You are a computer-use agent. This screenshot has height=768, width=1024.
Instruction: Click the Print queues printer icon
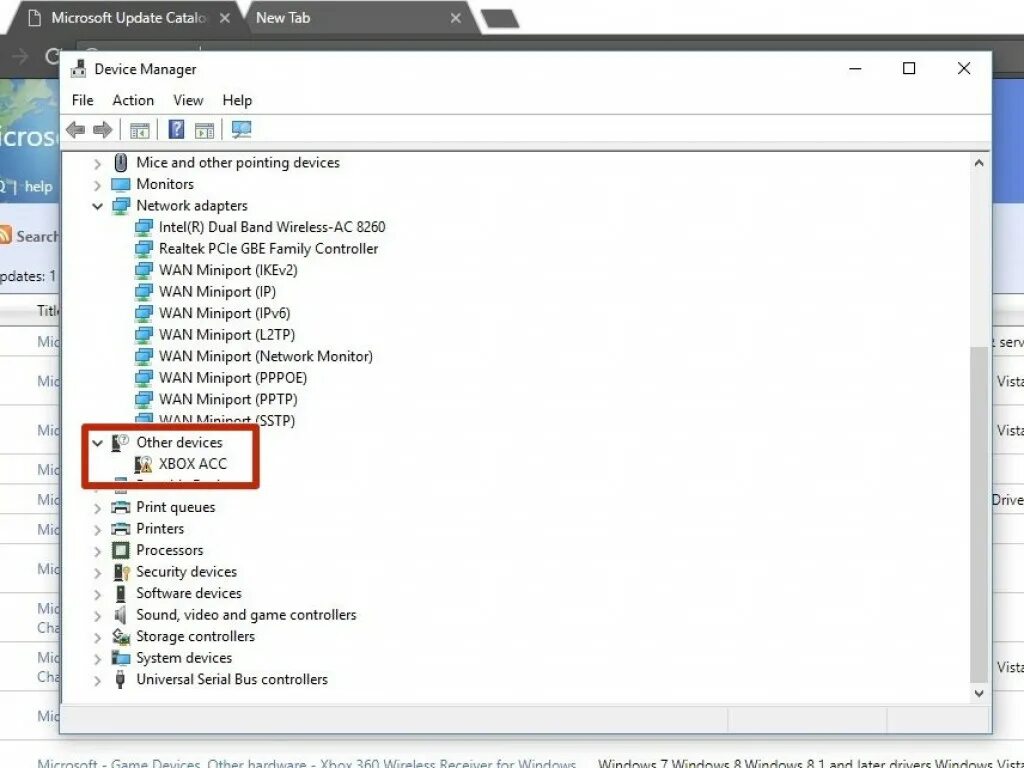tap(121, 507)
